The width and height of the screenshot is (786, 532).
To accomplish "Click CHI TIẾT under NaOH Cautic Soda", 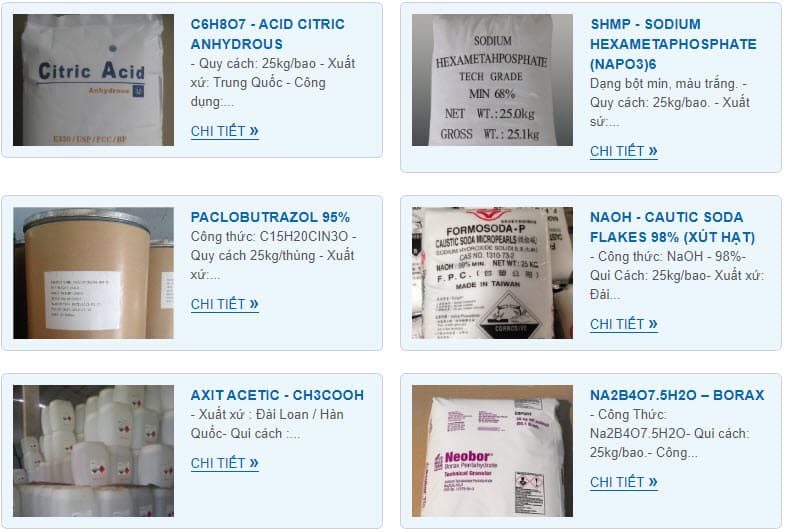I will (624, 324).
